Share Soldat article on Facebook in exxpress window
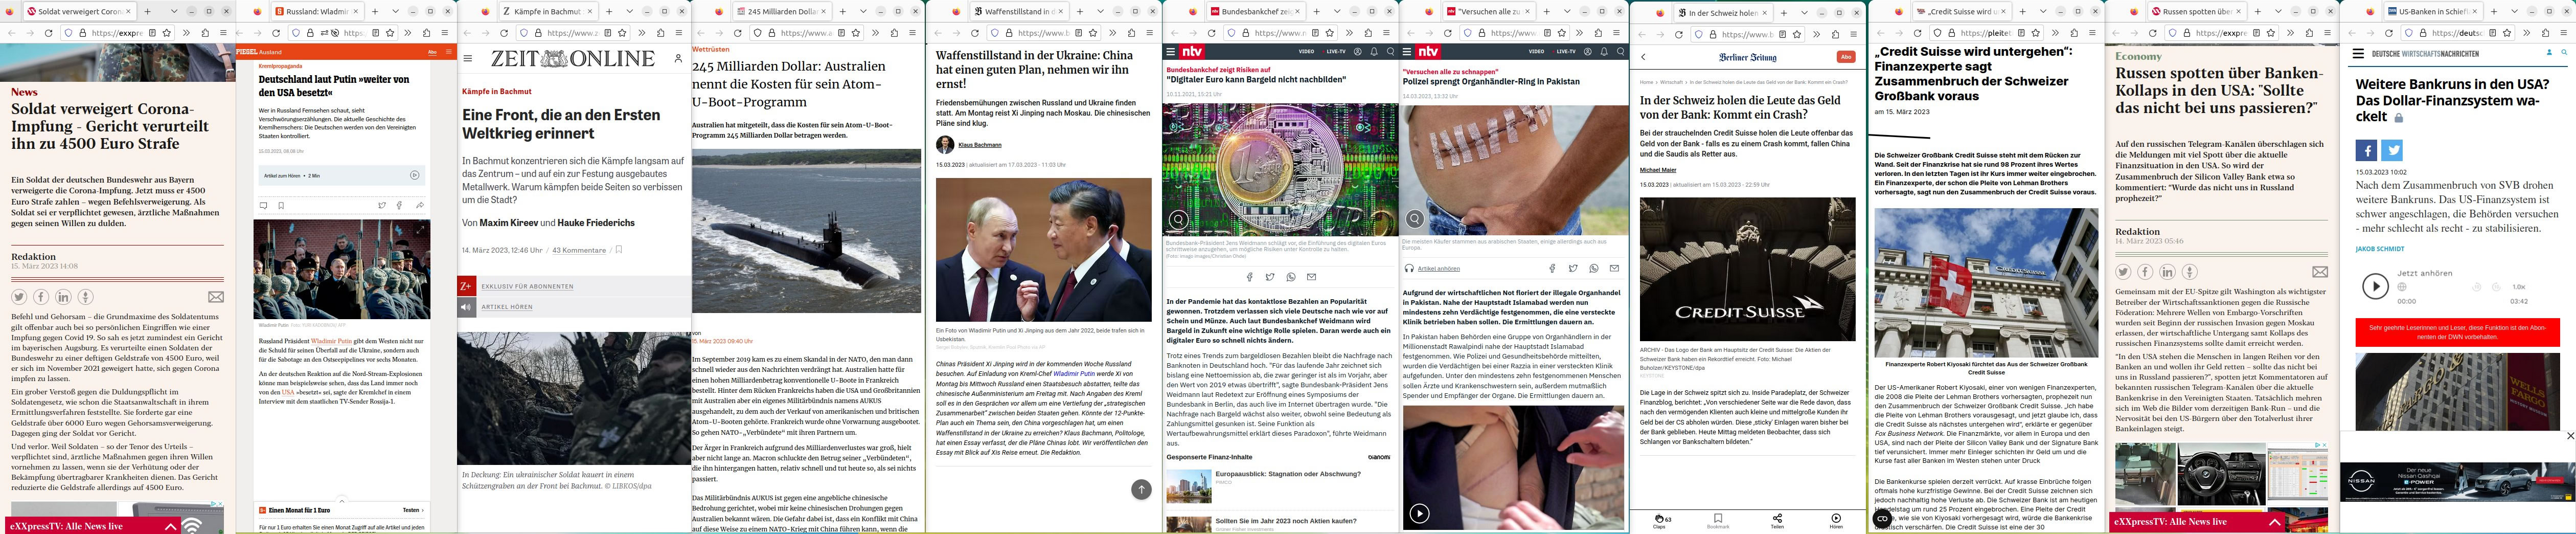The height and width of the screenshot is (534, 2576). point(41,297)
